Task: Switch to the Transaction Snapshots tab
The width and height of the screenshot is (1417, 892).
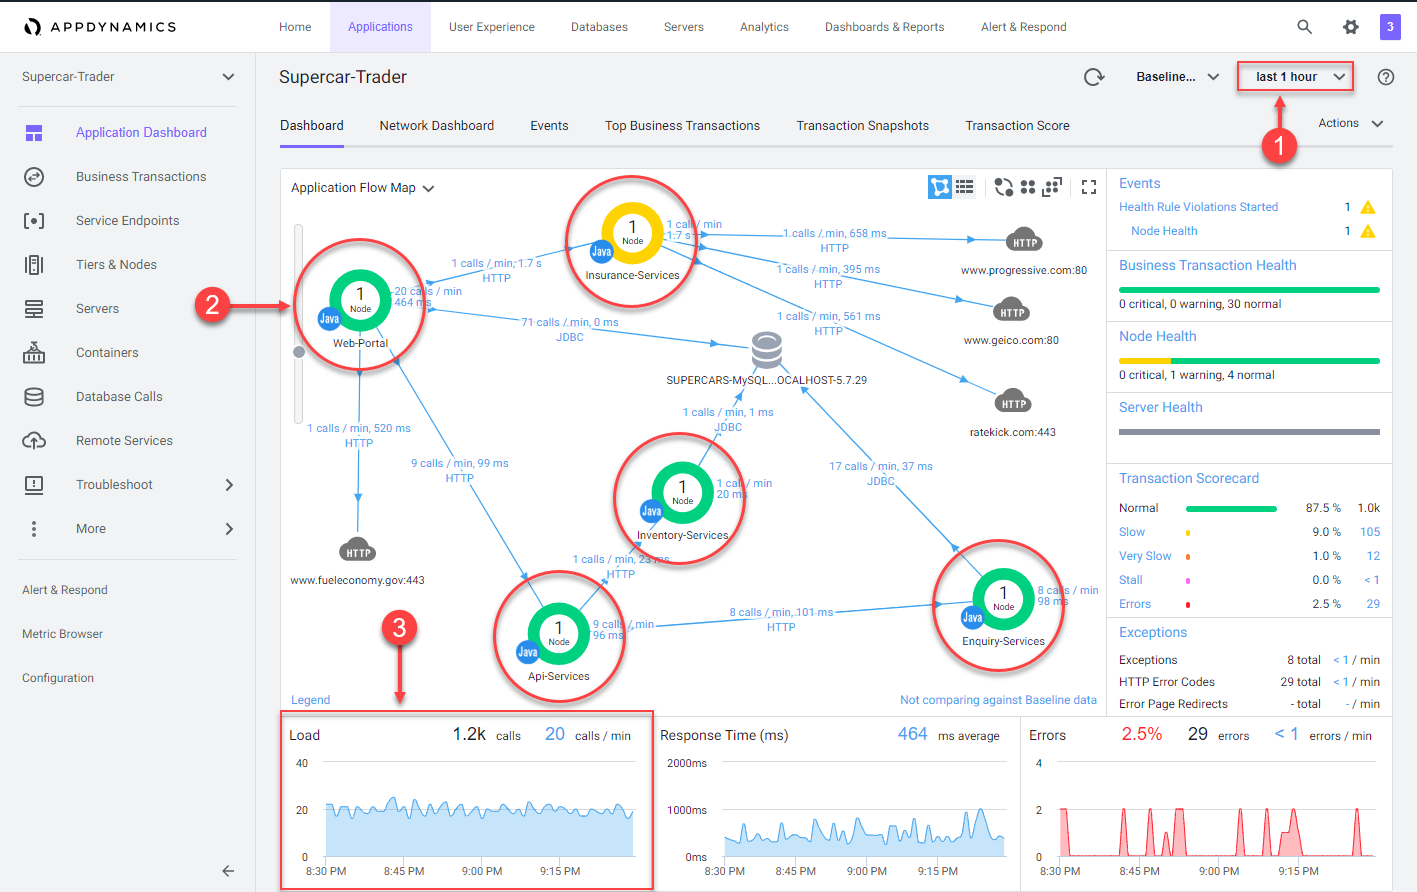Action: [x=862, y=126]
